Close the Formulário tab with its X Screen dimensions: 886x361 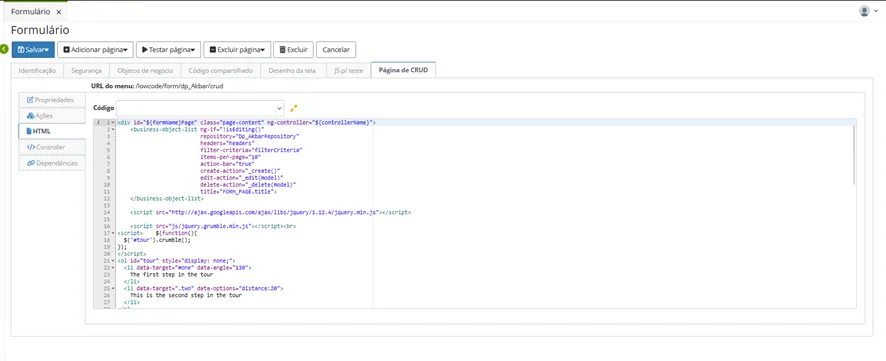[x=59, y=12]
